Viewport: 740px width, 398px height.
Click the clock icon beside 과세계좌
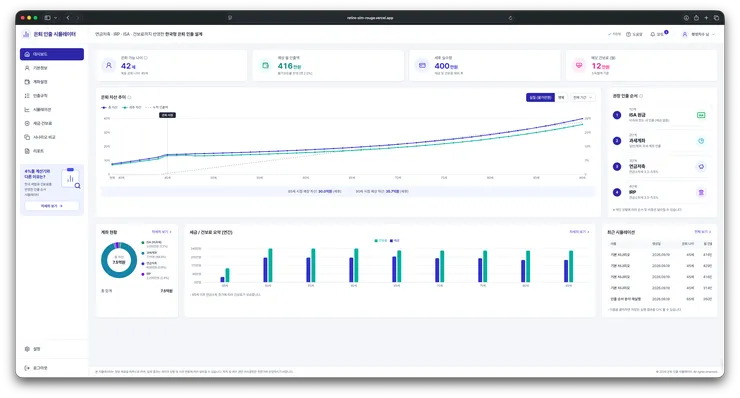pyautogui.click(x=701, y=141)
